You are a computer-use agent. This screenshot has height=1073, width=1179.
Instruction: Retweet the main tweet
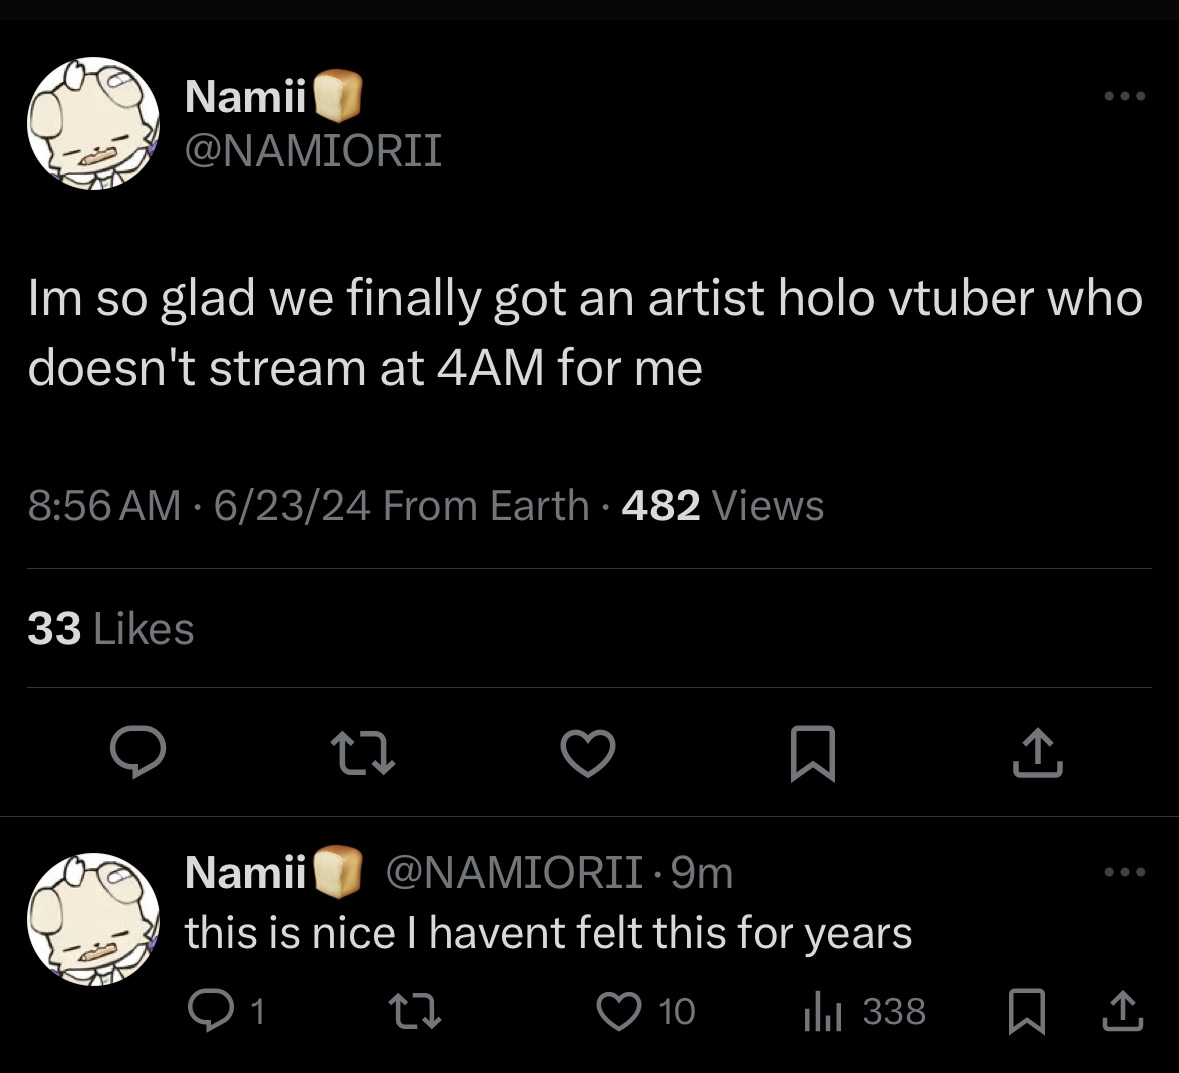363,754
